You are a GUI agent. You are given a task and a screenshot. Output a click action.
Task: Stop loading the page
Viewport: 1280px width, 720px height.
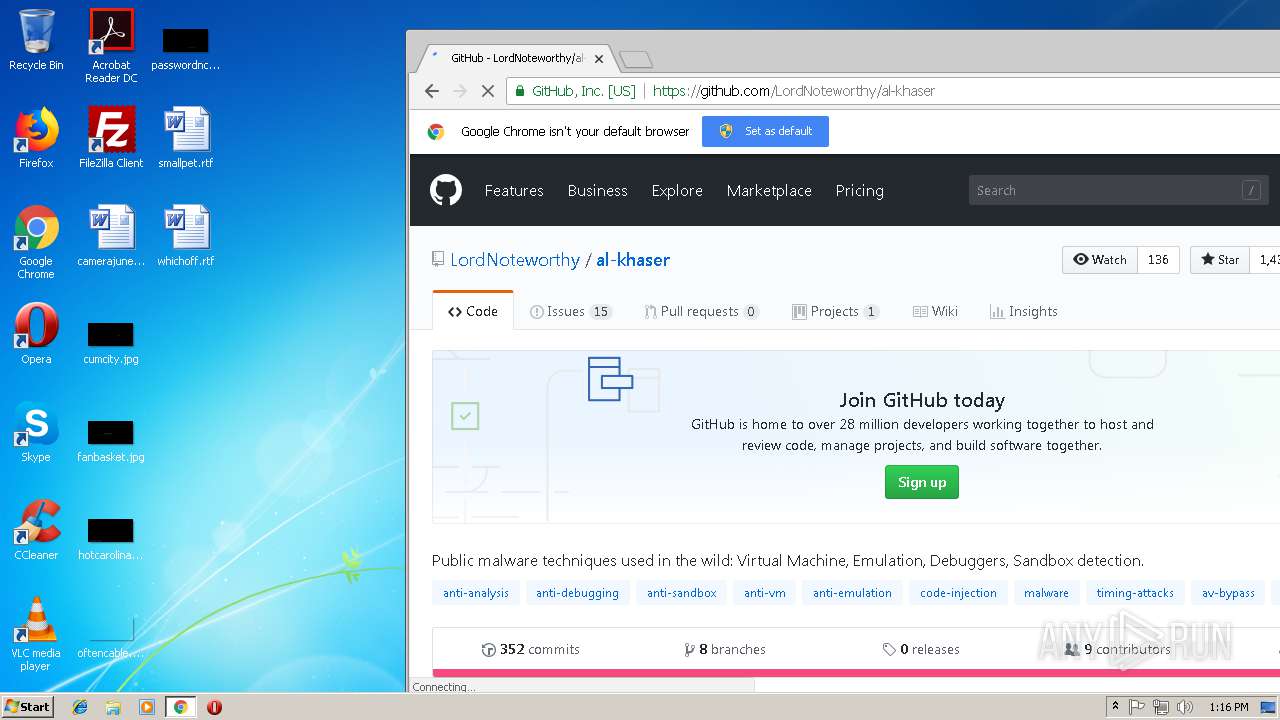pyautogui.click(x=488, y=91)
